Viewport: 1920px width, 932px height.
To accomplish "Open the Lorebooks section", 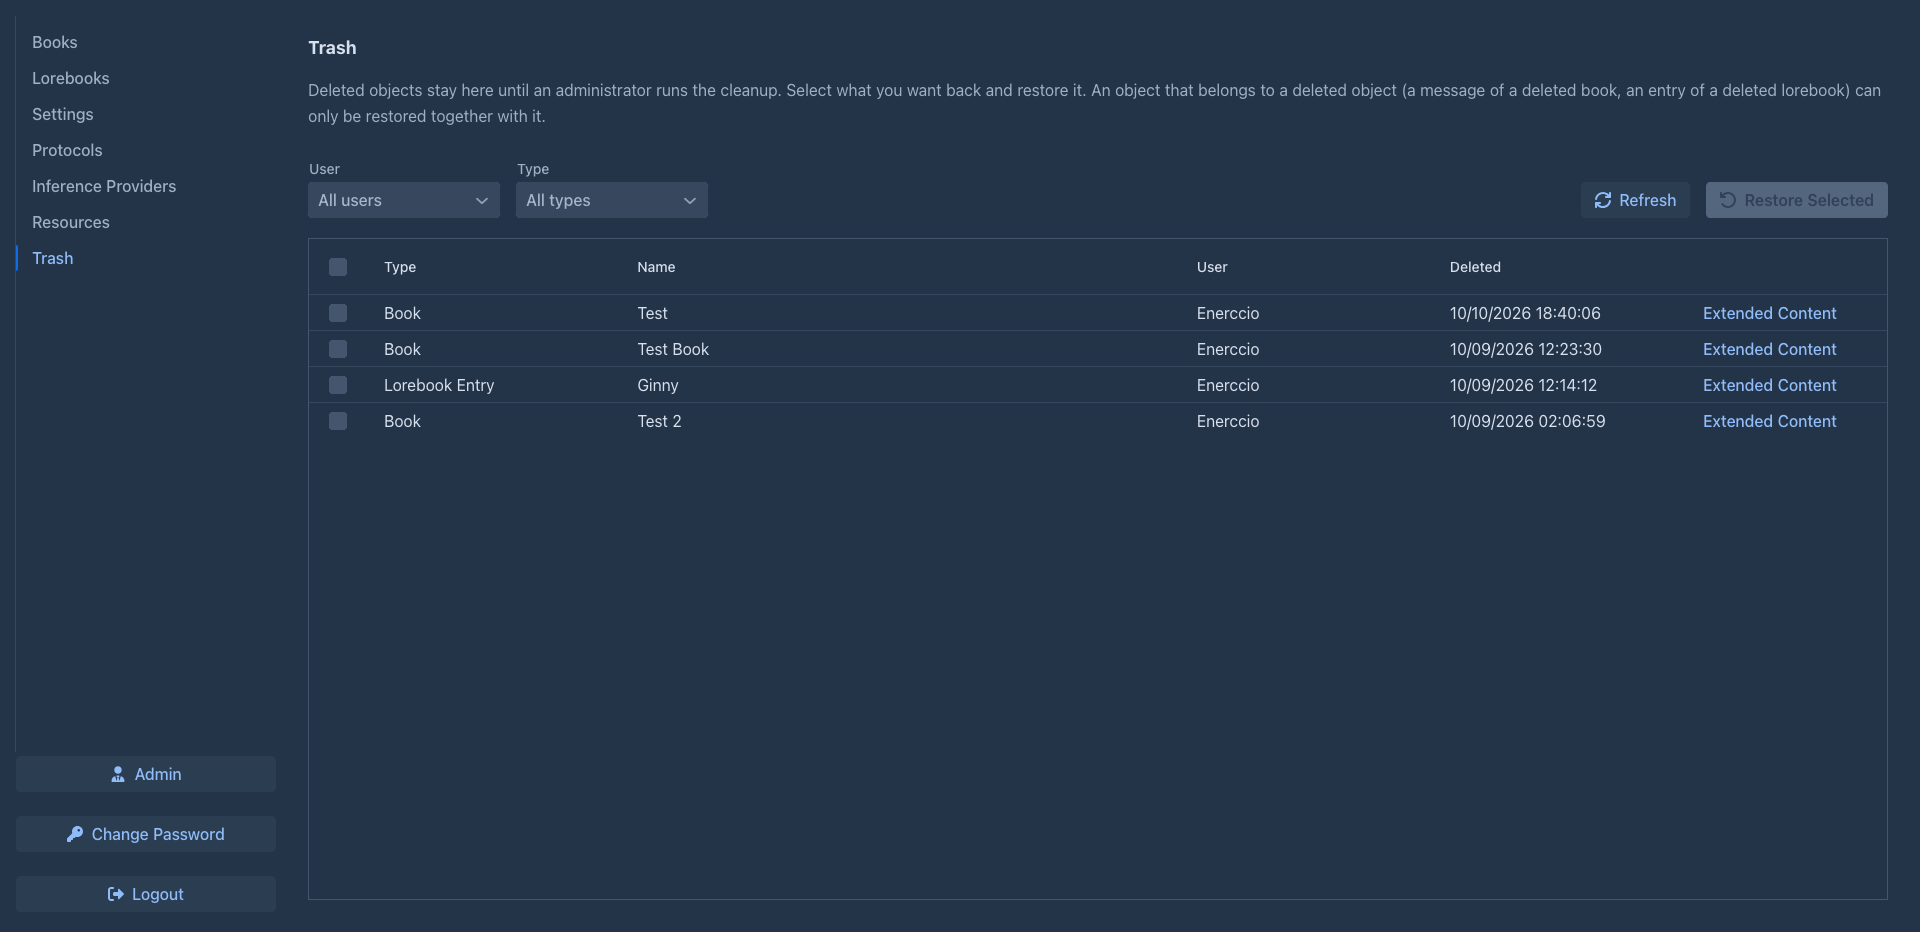I will click(71, 78).
